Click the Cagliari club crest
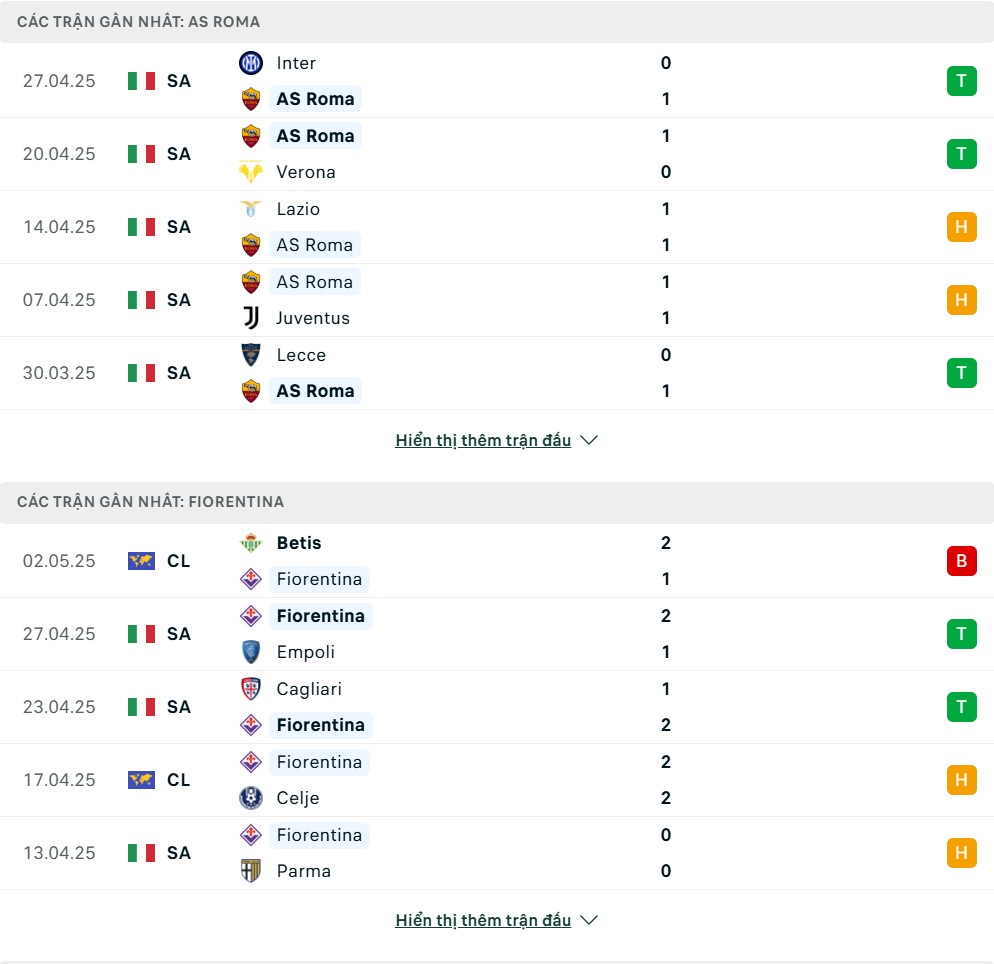994x964 pixels. (251, 688)
